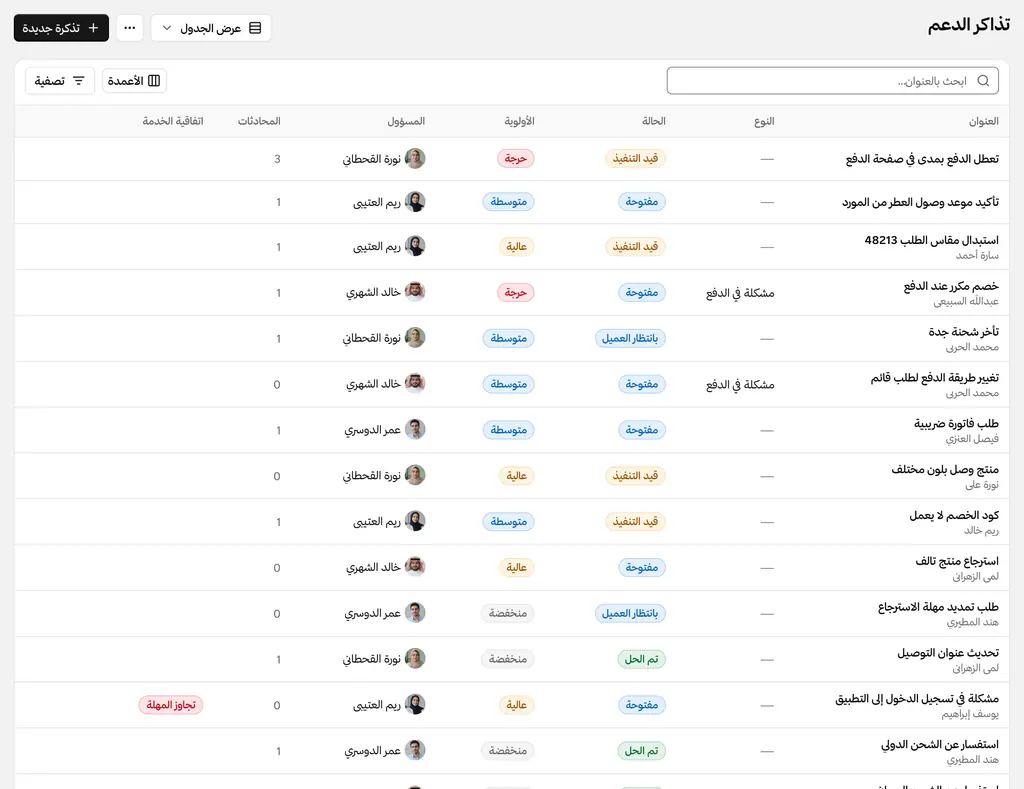Click the search magnifier icon
Image resolution: width=1024 pixels, height=789 pixels.
click(x=983, y=81)
